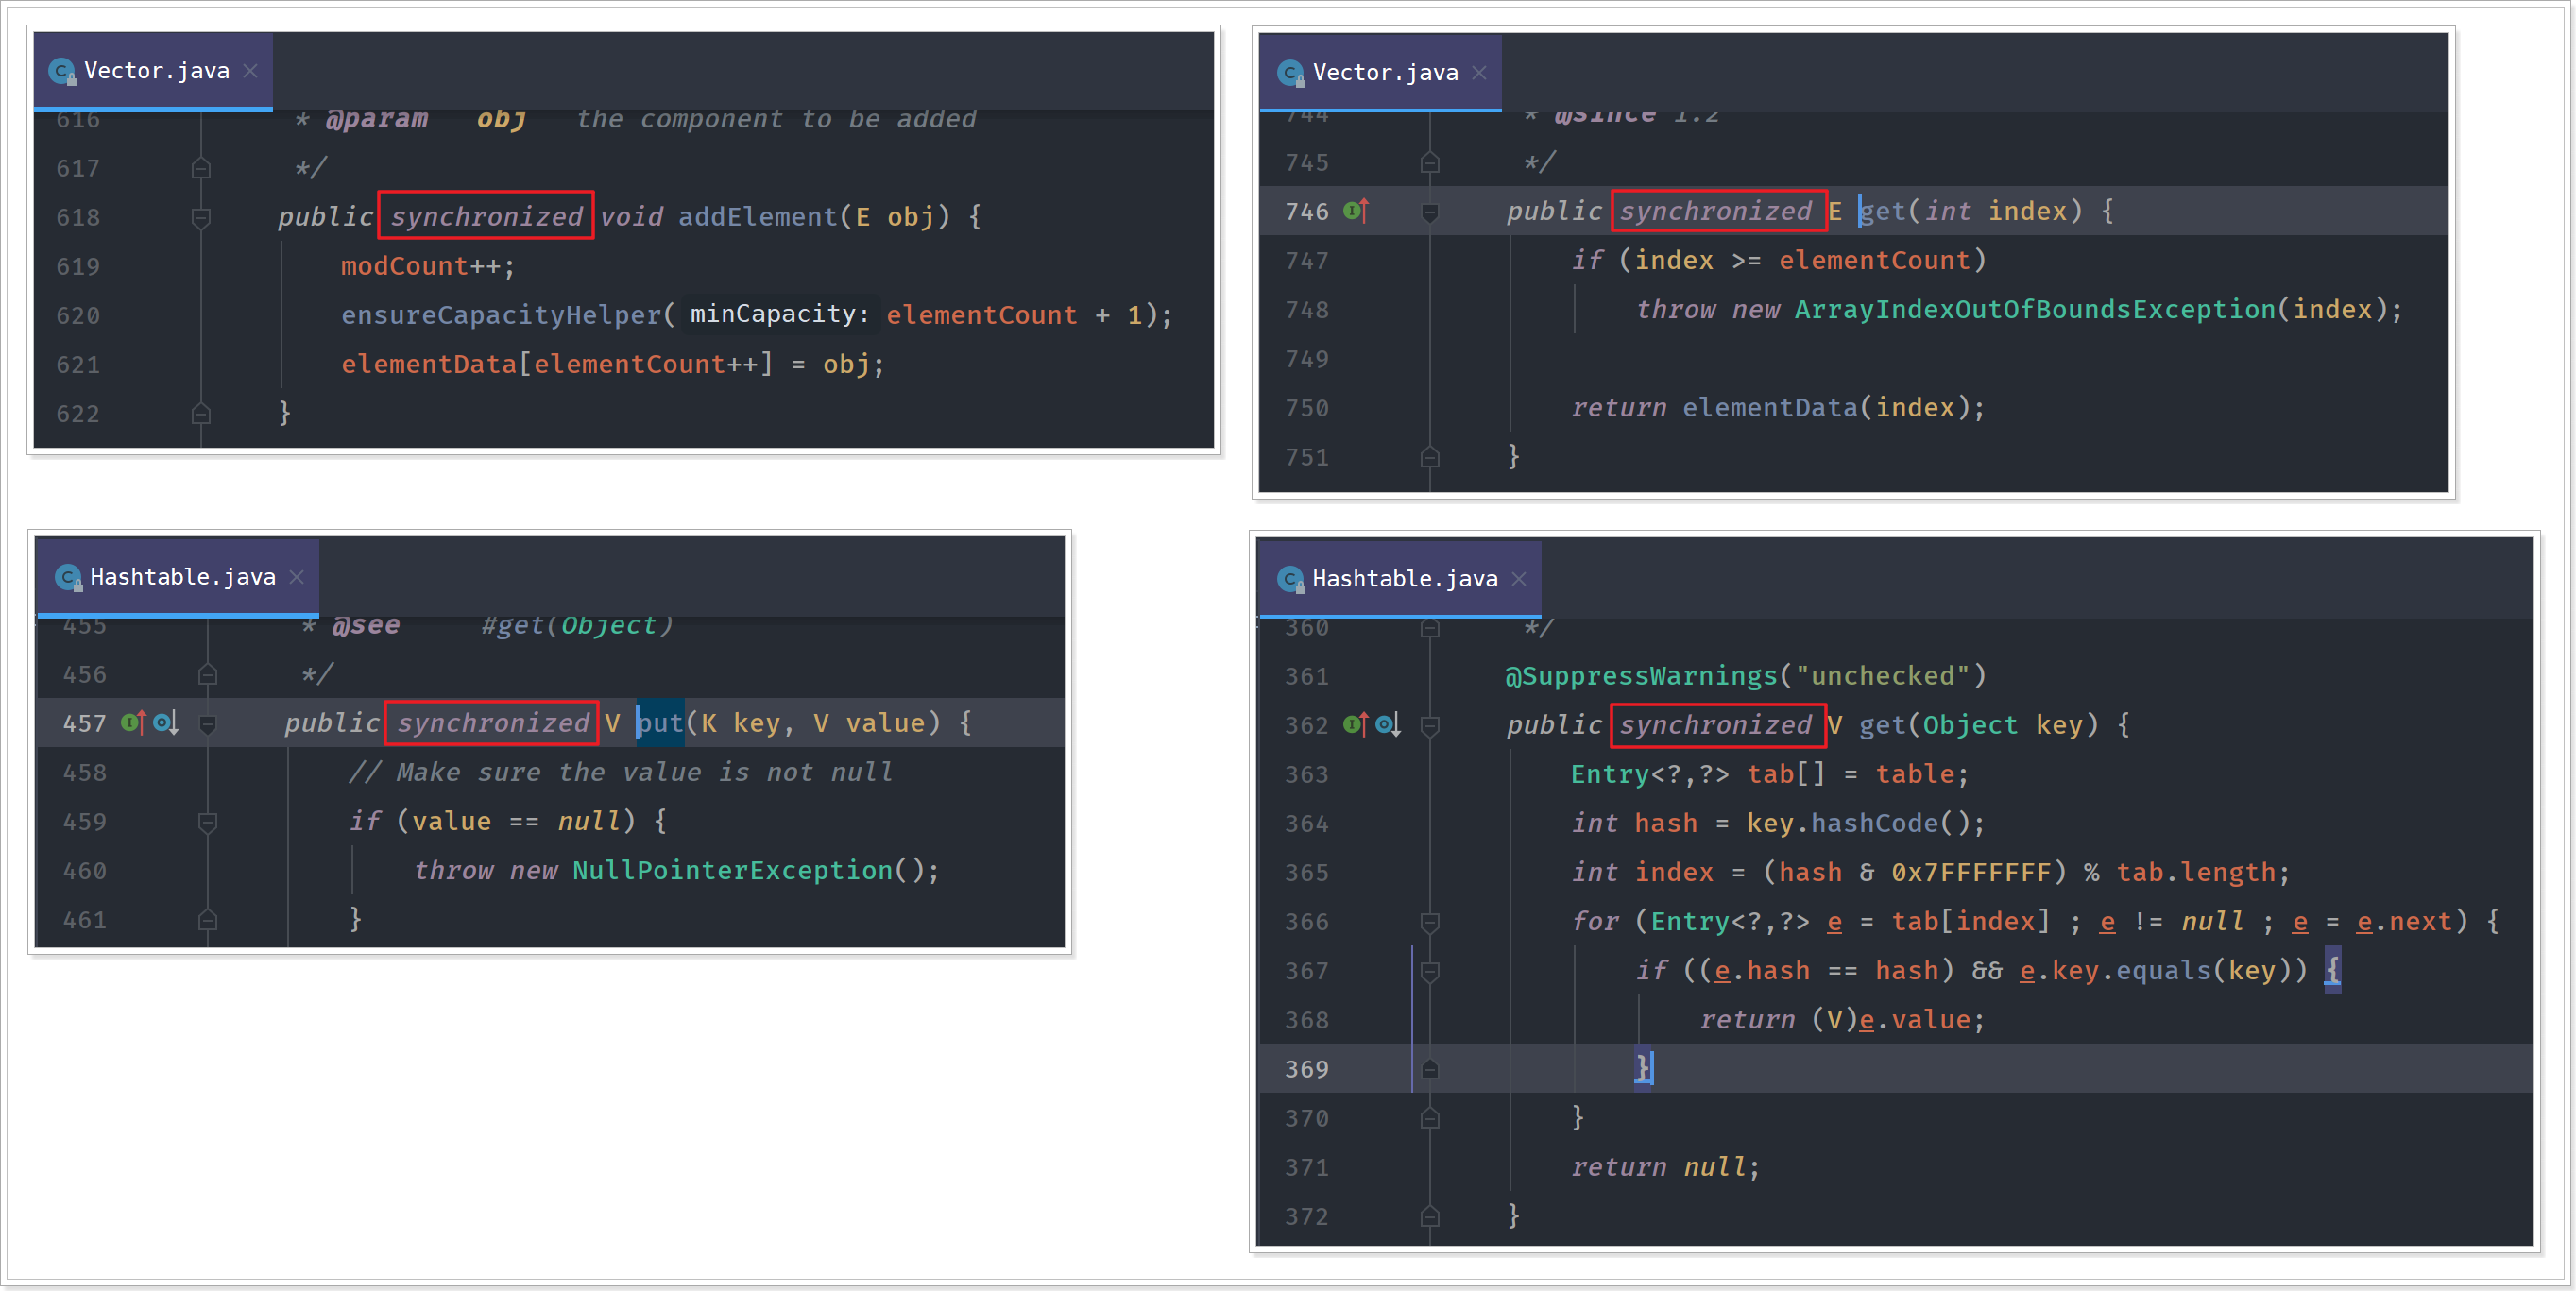Viewport: 2576px width, 1291px height.
Task: Click the overrides icon at Hashtable line 457
Action: (x=133, y=723)
